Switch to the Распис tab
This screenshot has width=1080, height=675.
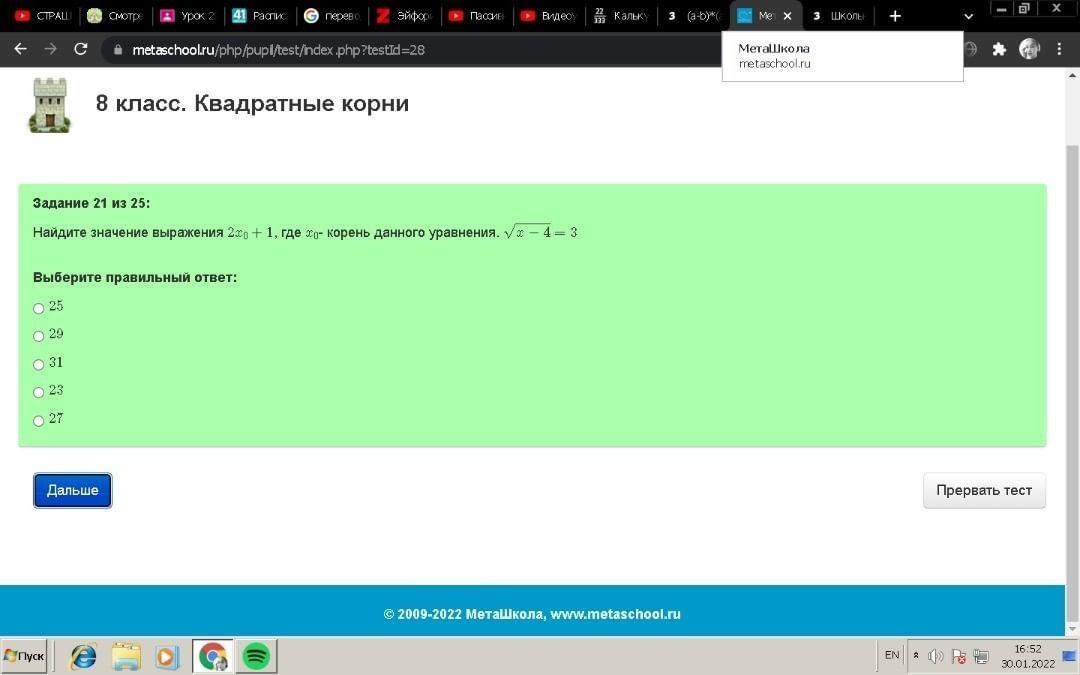tap(260, 16)
